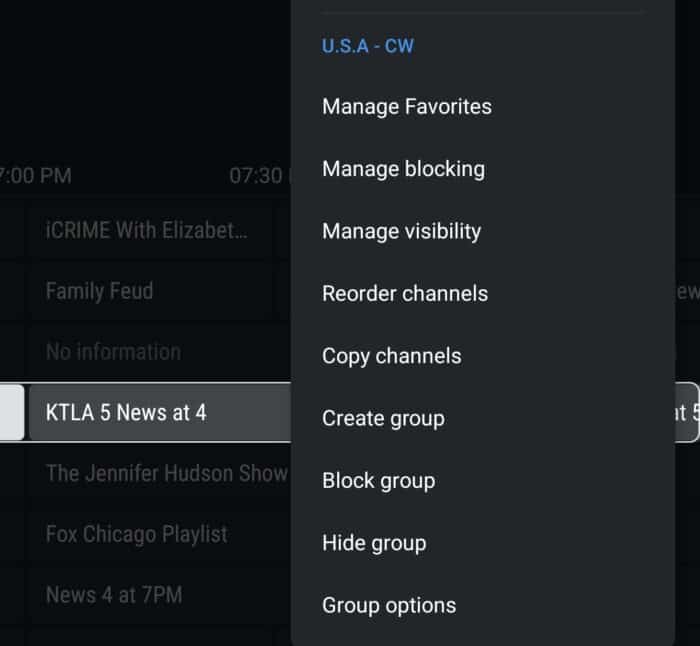Viewport: 700px width, 646px height.
Task: Select Hide group menu item
Action: click(x=374, y=543)
